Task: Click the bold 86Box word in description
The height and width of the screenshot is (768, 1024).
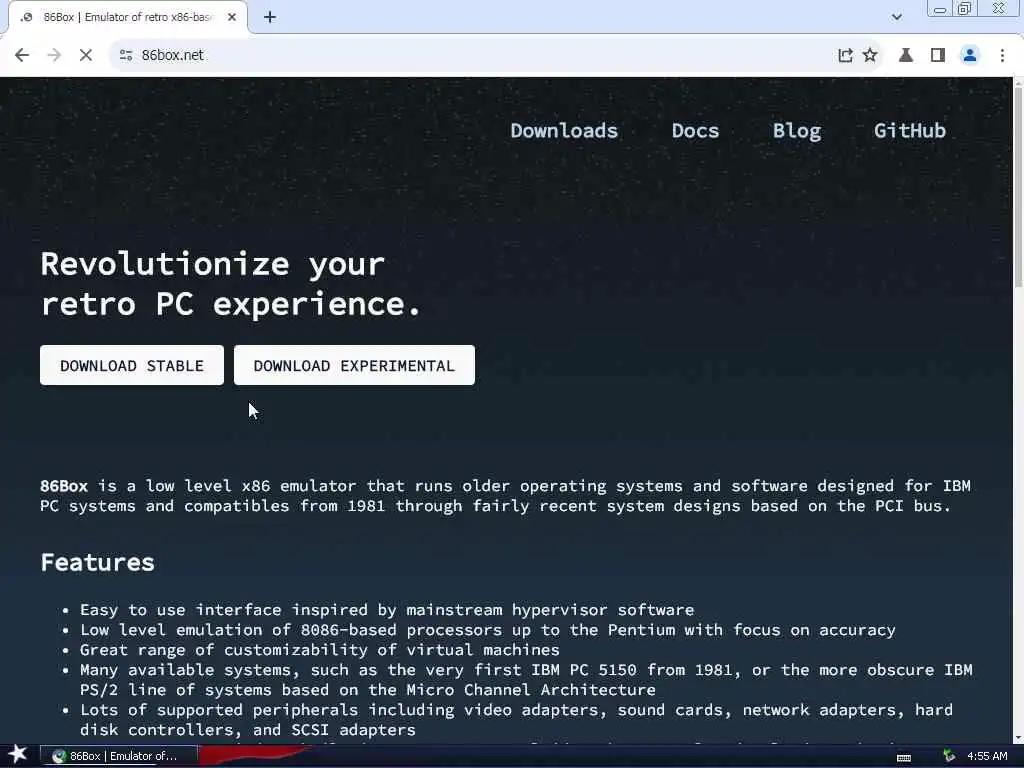Action: [63, 487]
